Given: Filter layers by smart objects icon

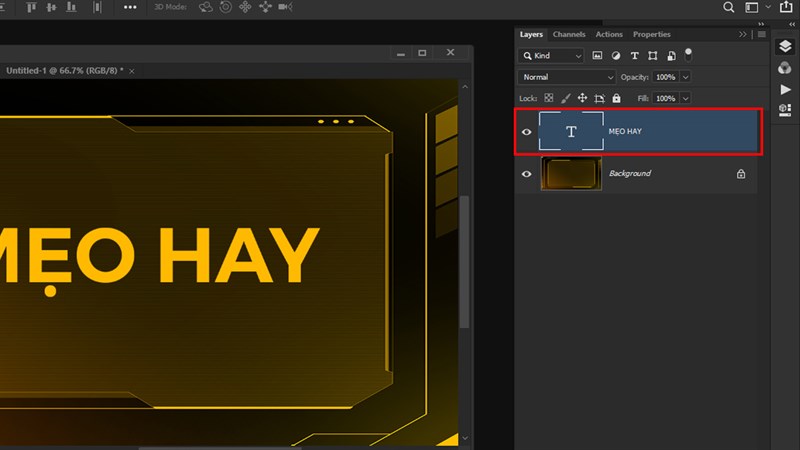Looking at the screenshot, I should point(671,56).
